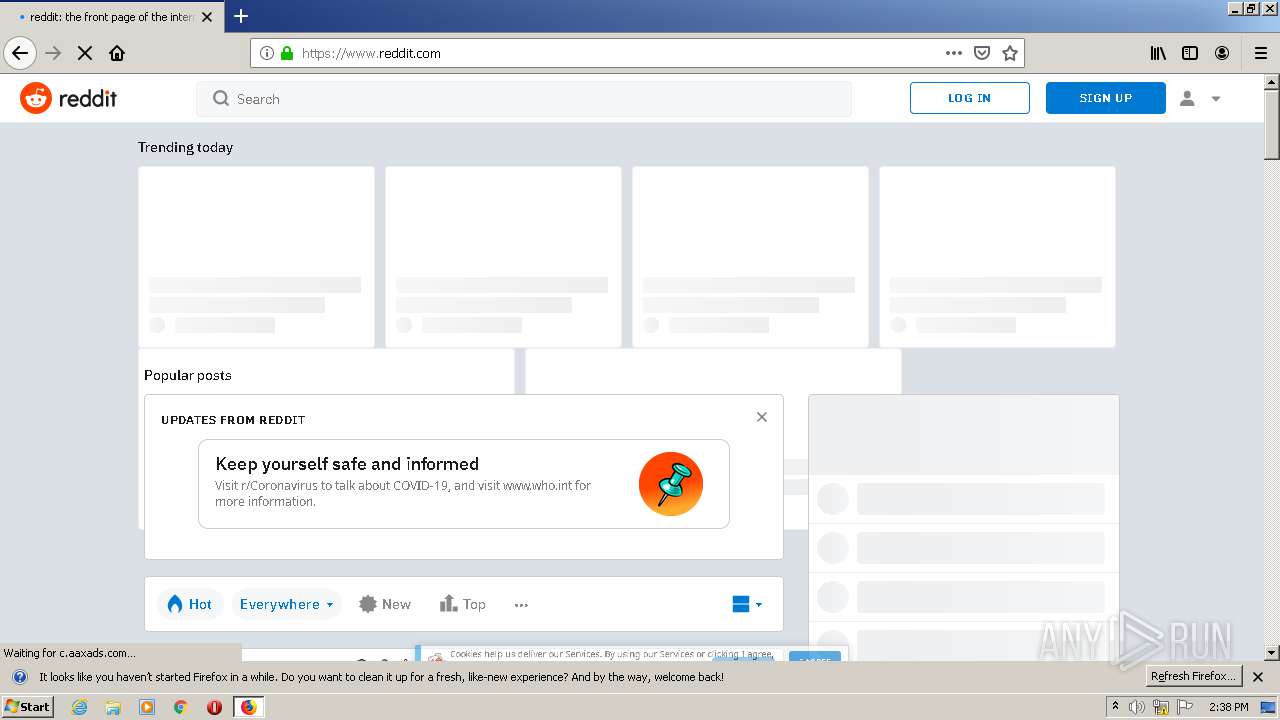This screenshot has height=720, width=1280.
Task: Click the pushpin announcement icon
Action: (x=671, y=484)
